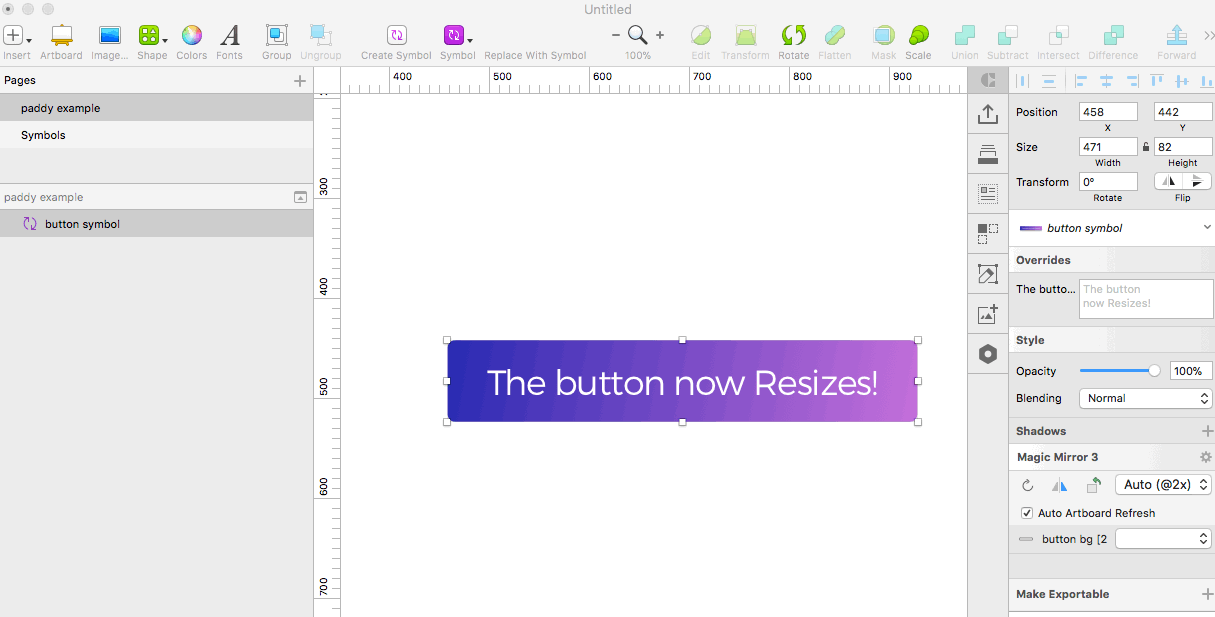
Task: Click the insert image plugin icon
Action: [x=988, y=314]
